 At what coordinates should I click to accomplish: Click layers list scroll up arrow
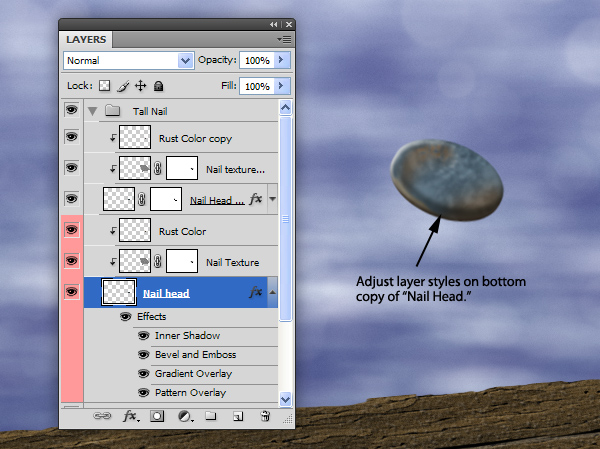pos(285,108)
